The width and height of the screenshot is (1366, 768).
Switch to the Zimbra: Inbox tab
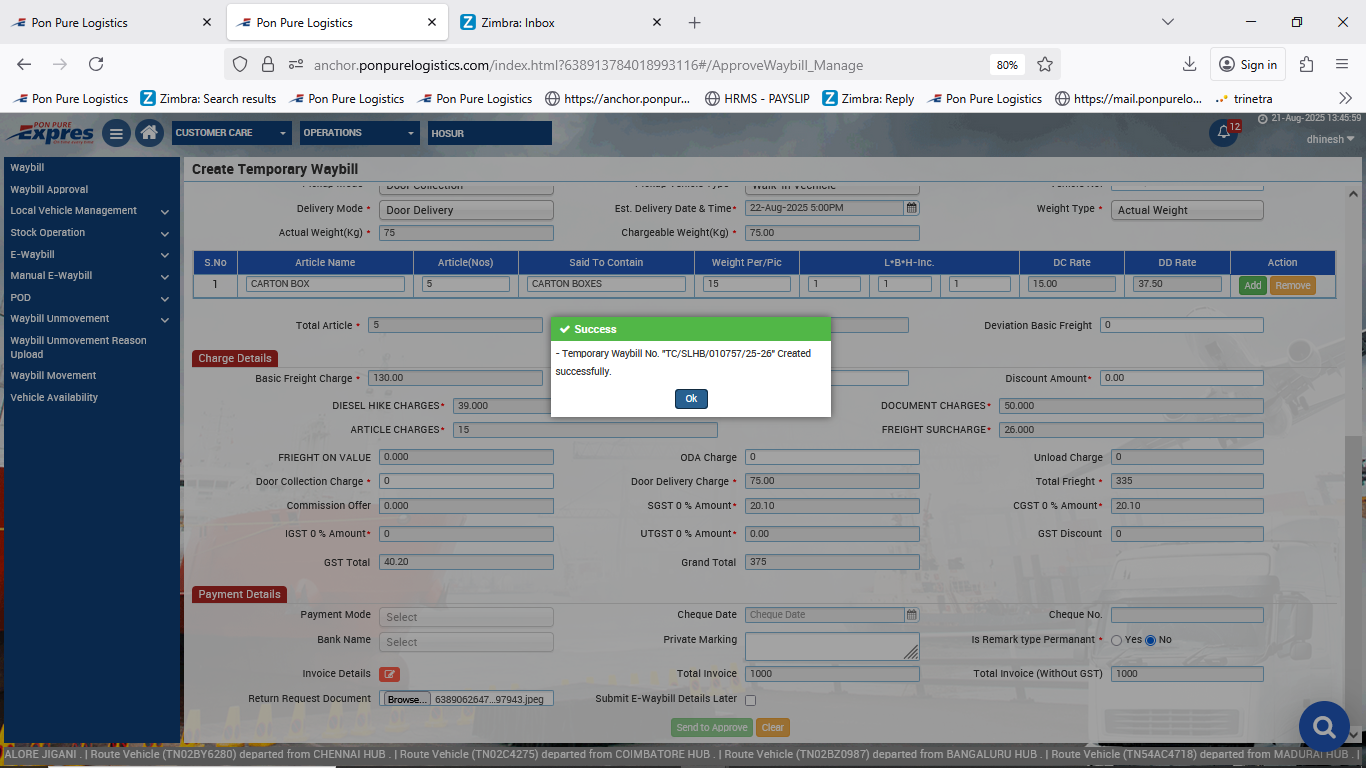pos(550,22)
